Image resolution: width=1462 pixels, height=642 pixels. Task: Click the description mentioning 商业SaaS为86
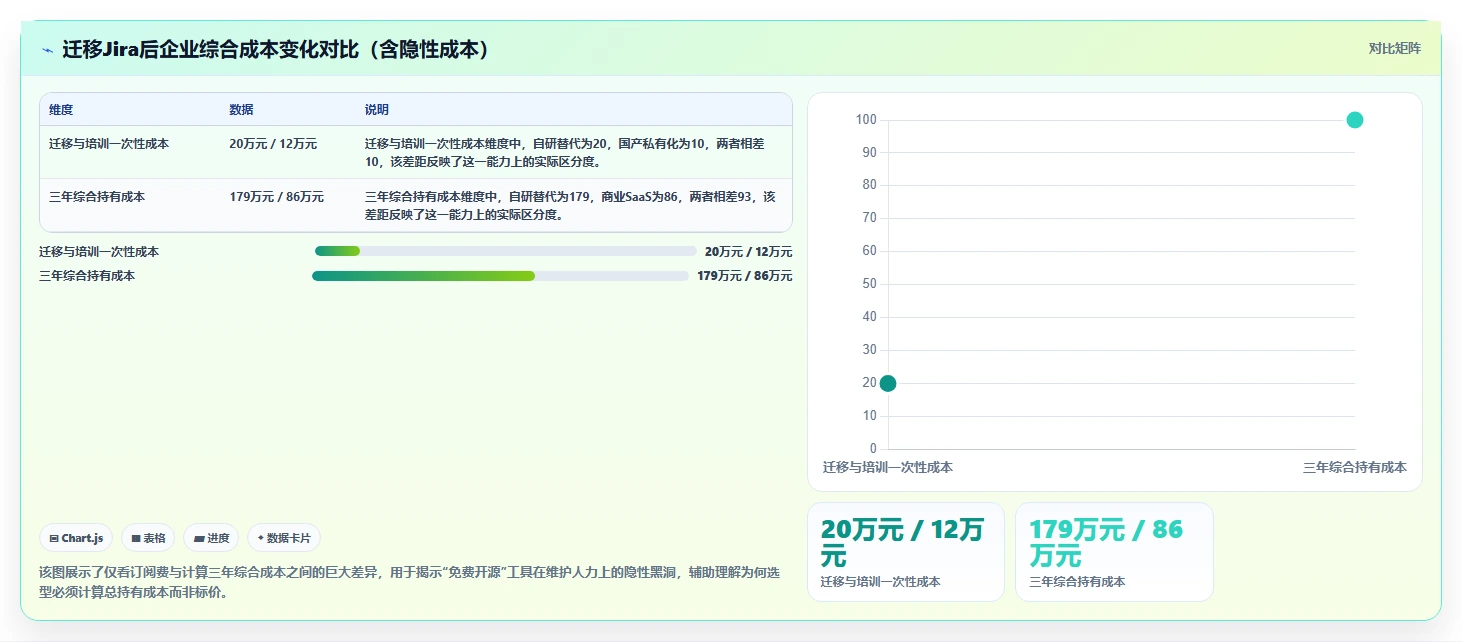point(570,206)
